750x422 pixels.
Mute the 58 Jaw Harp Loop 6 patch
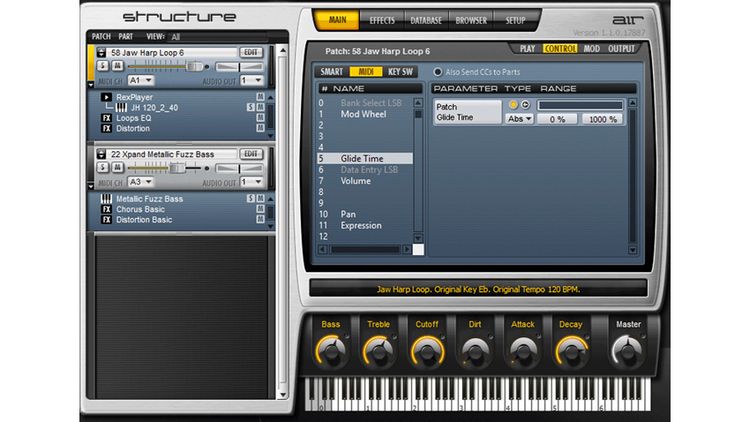(117, 66)
